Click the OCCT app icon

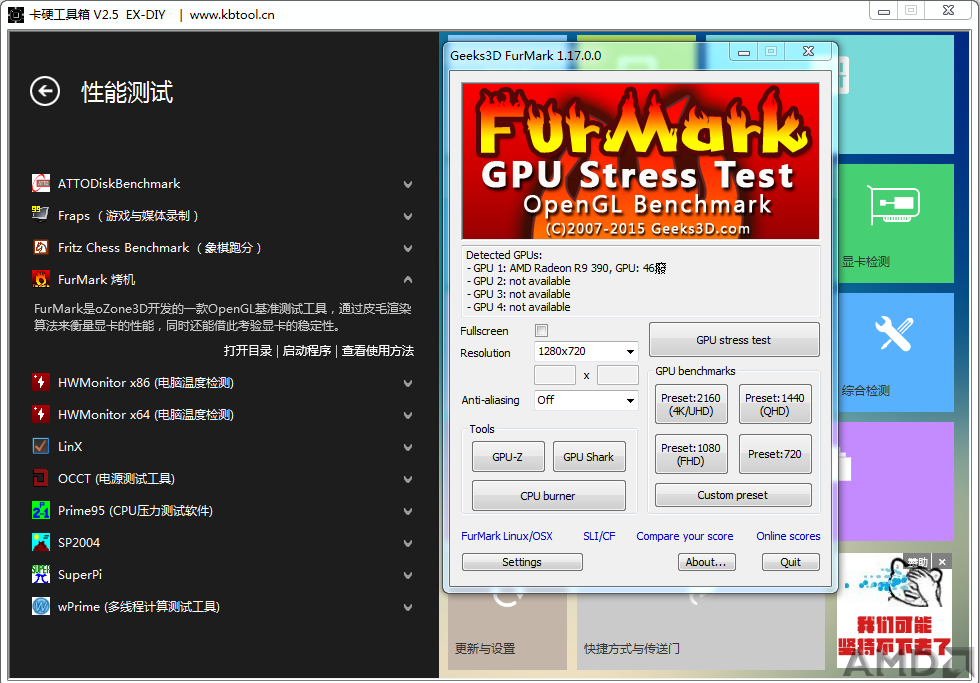coord(41,478)
